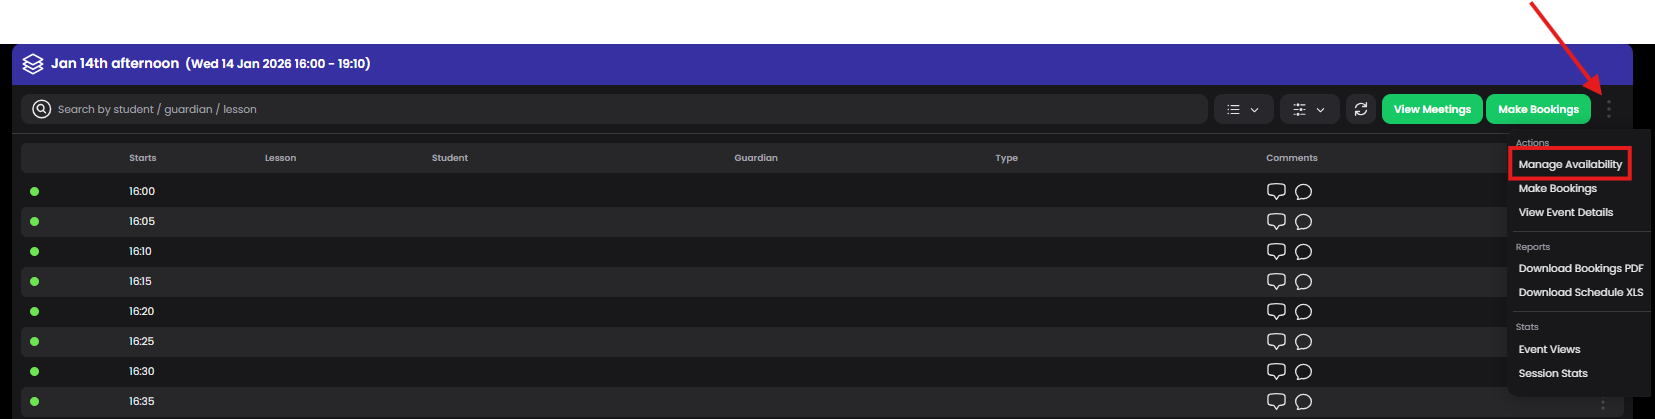This screenshot has width=1655, height=419.
Task: Choose Download Bookings PDF
Action: tap(1580, 268)
